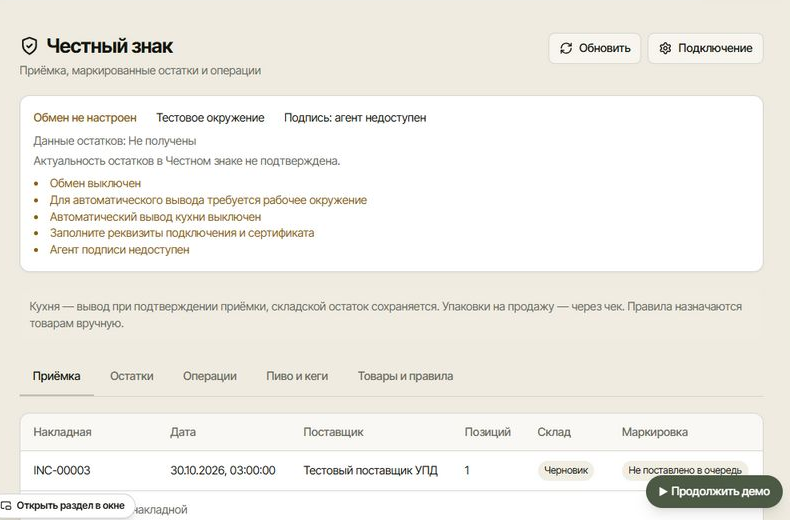790x520 pixels.
Task: Click the Поставщик column header
Action: [x=333, y=432]
